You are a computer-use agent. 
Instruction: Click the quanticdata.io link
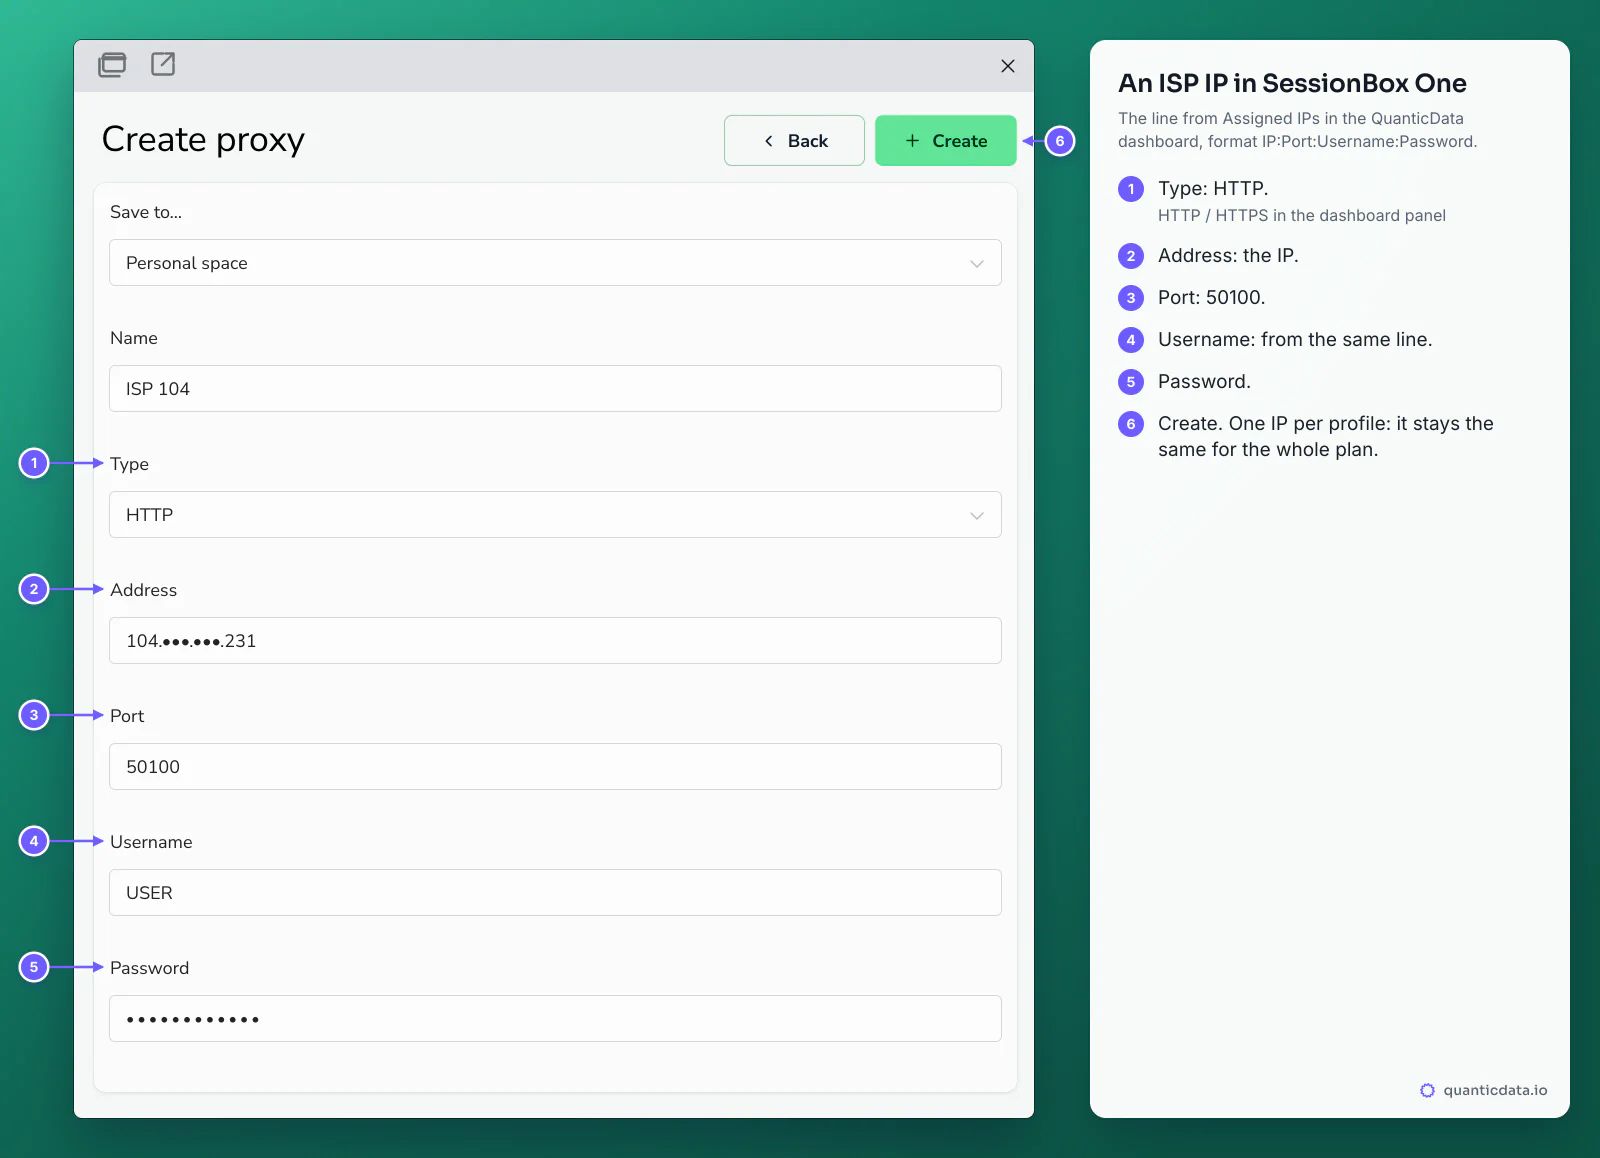[x=1495, y=1090]
